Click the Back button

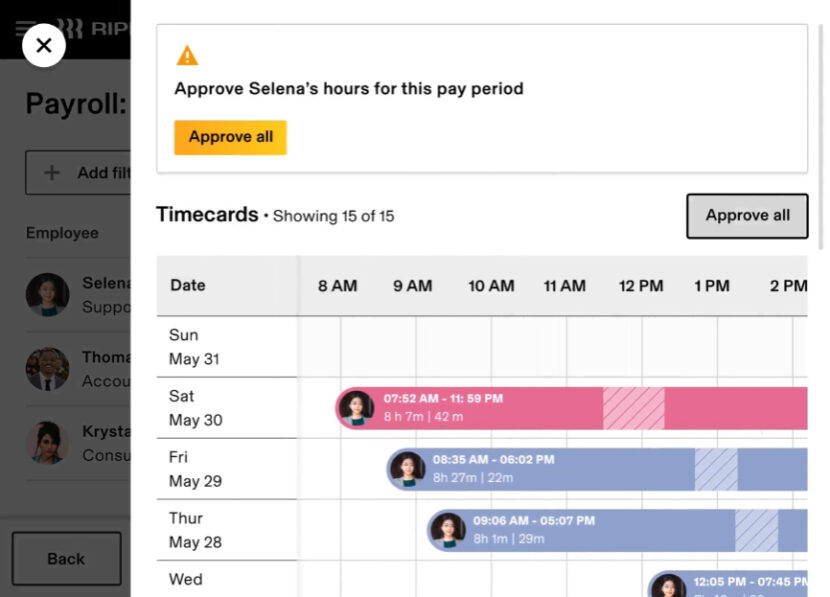coord(66,558)
